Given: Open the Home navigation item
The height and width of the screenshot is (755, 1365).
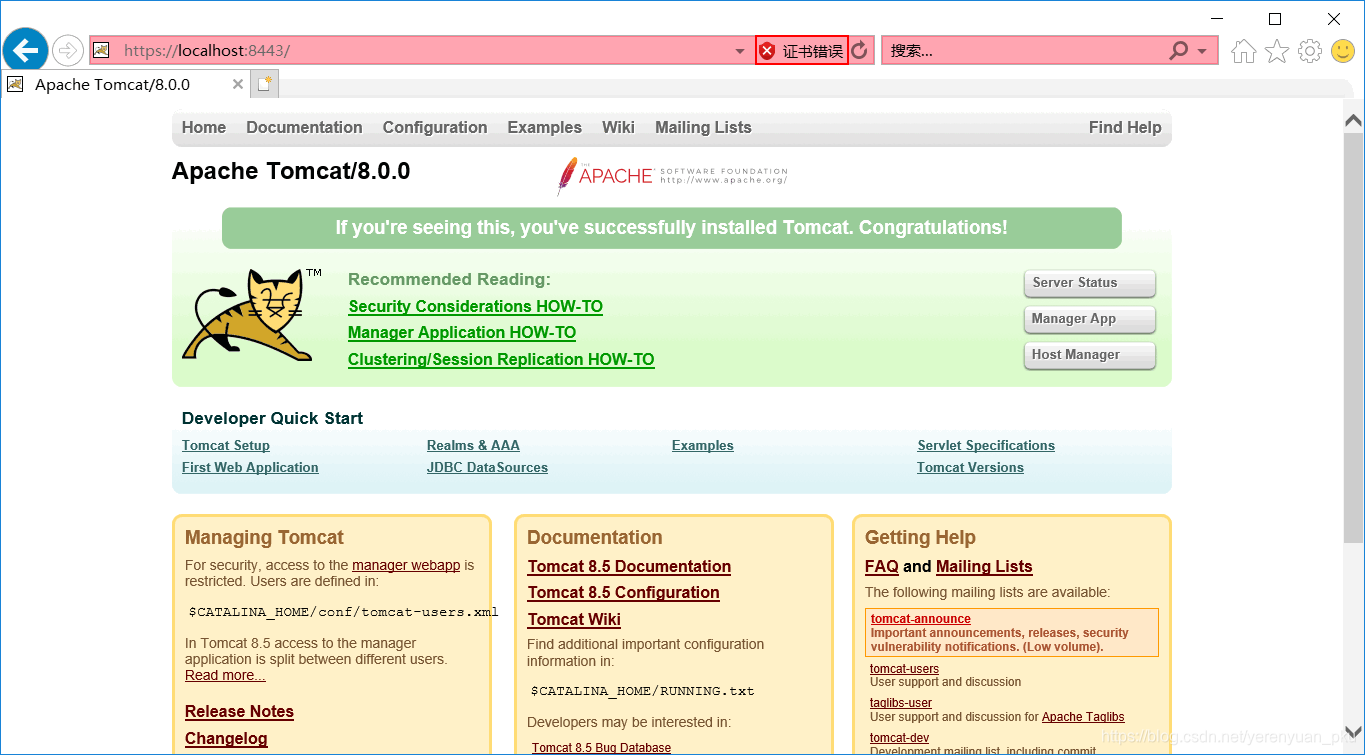Looking at the screenshot, I should pos(204,127).
